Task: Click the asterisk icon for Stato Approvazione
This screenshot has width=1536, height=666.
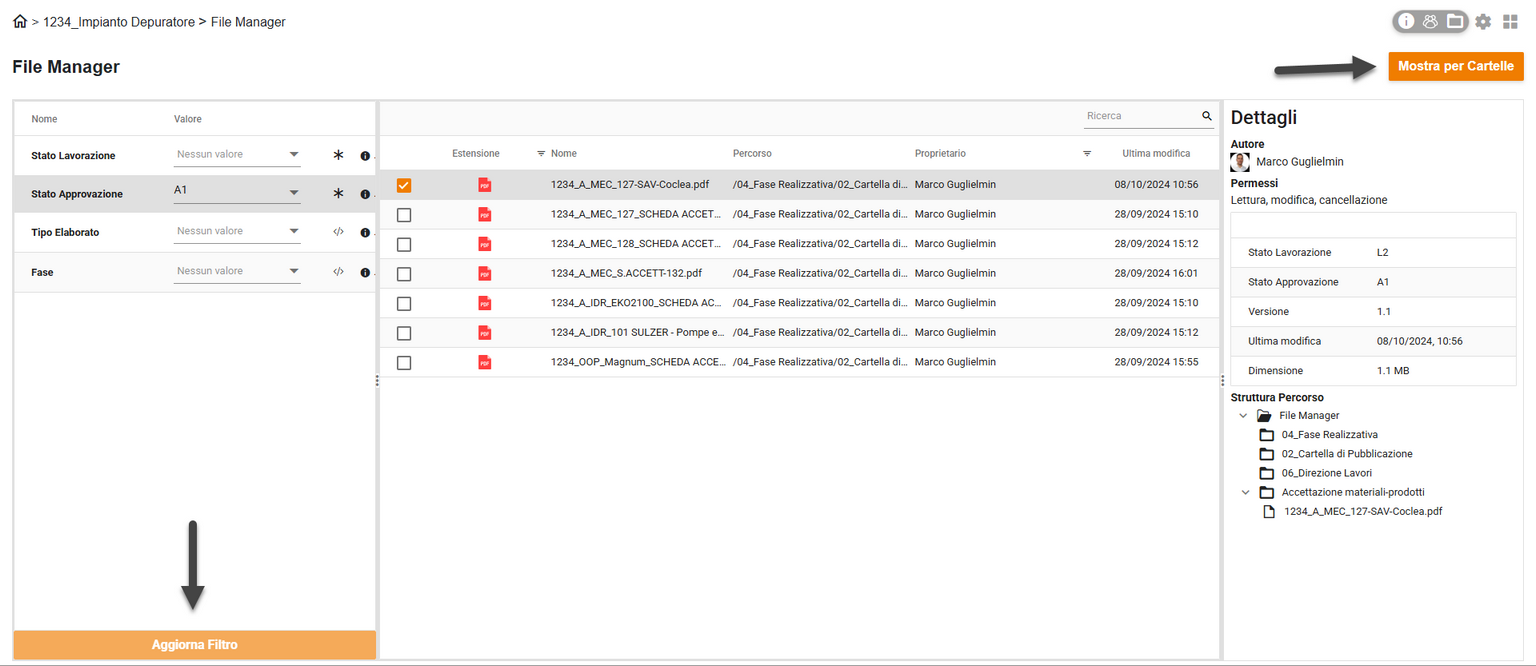Action: pos(338,194)
